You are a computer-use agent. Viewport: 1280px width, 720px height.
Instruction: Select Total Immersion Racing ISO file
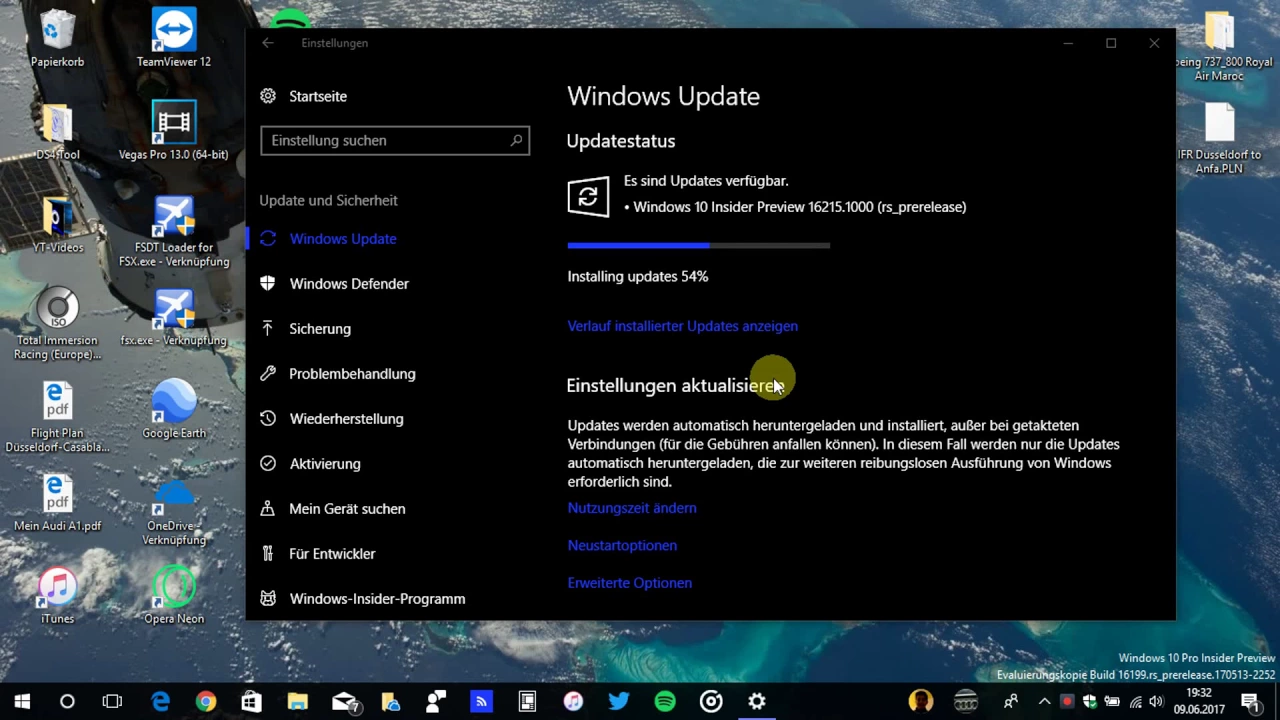[x=57, y=324]
